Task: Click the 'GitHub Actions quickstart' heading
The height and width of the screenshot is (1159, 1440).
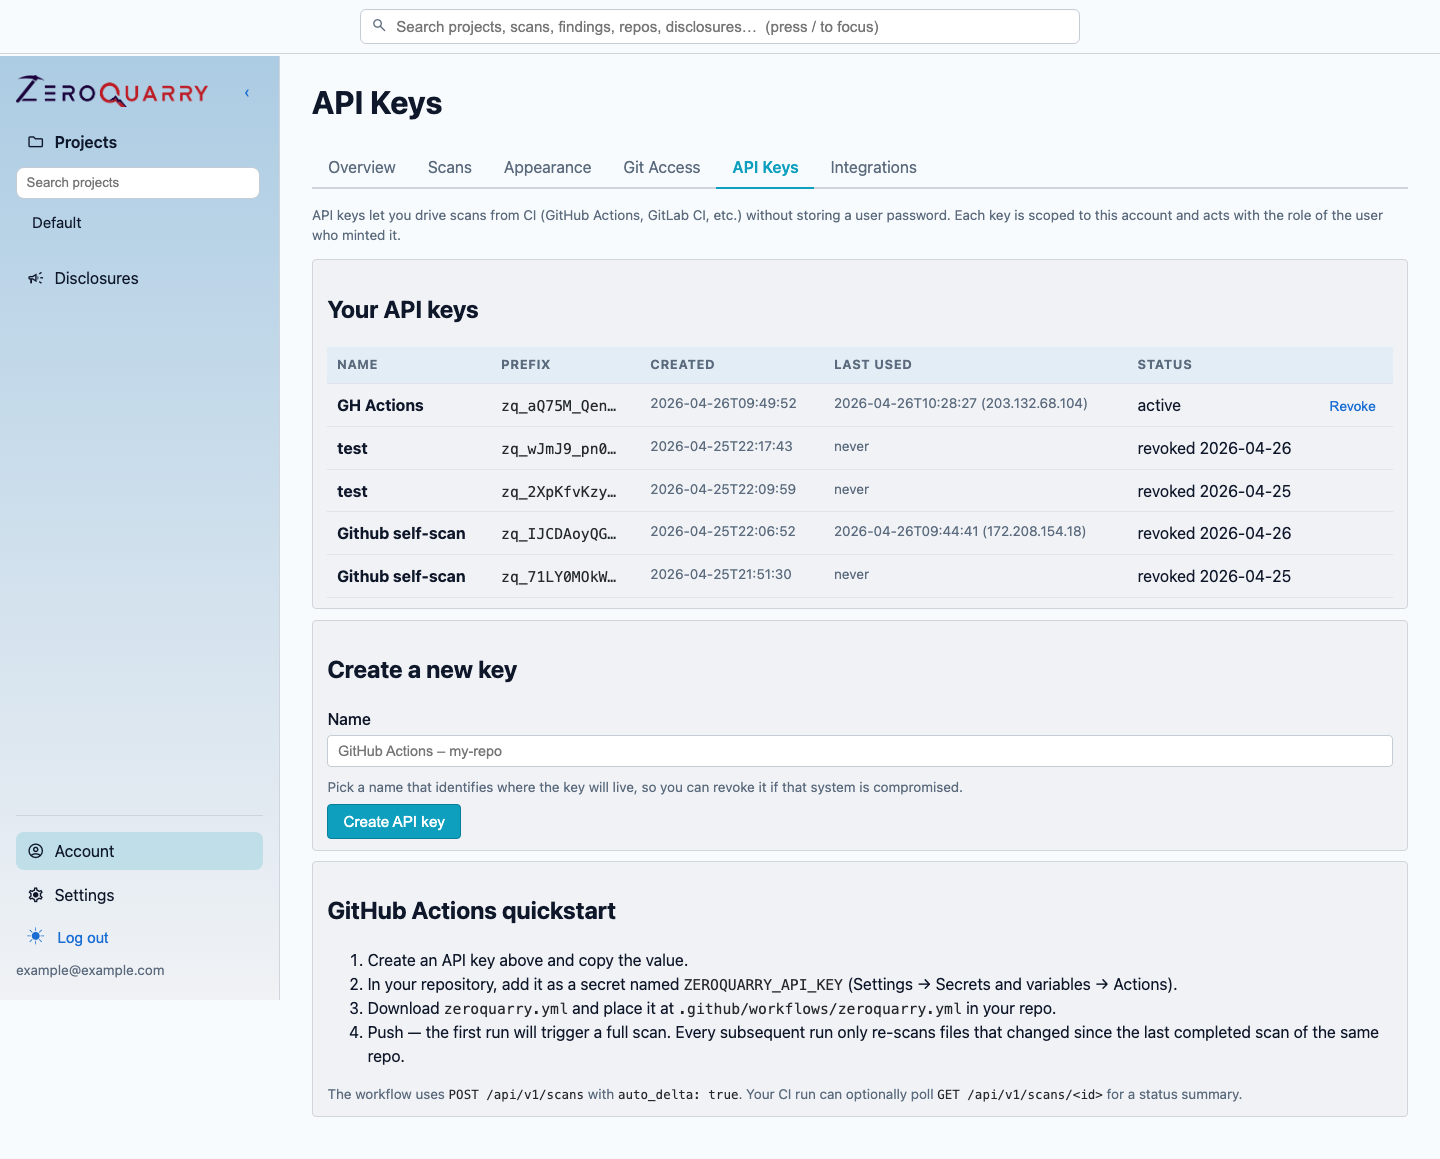Action: [471, 911]
